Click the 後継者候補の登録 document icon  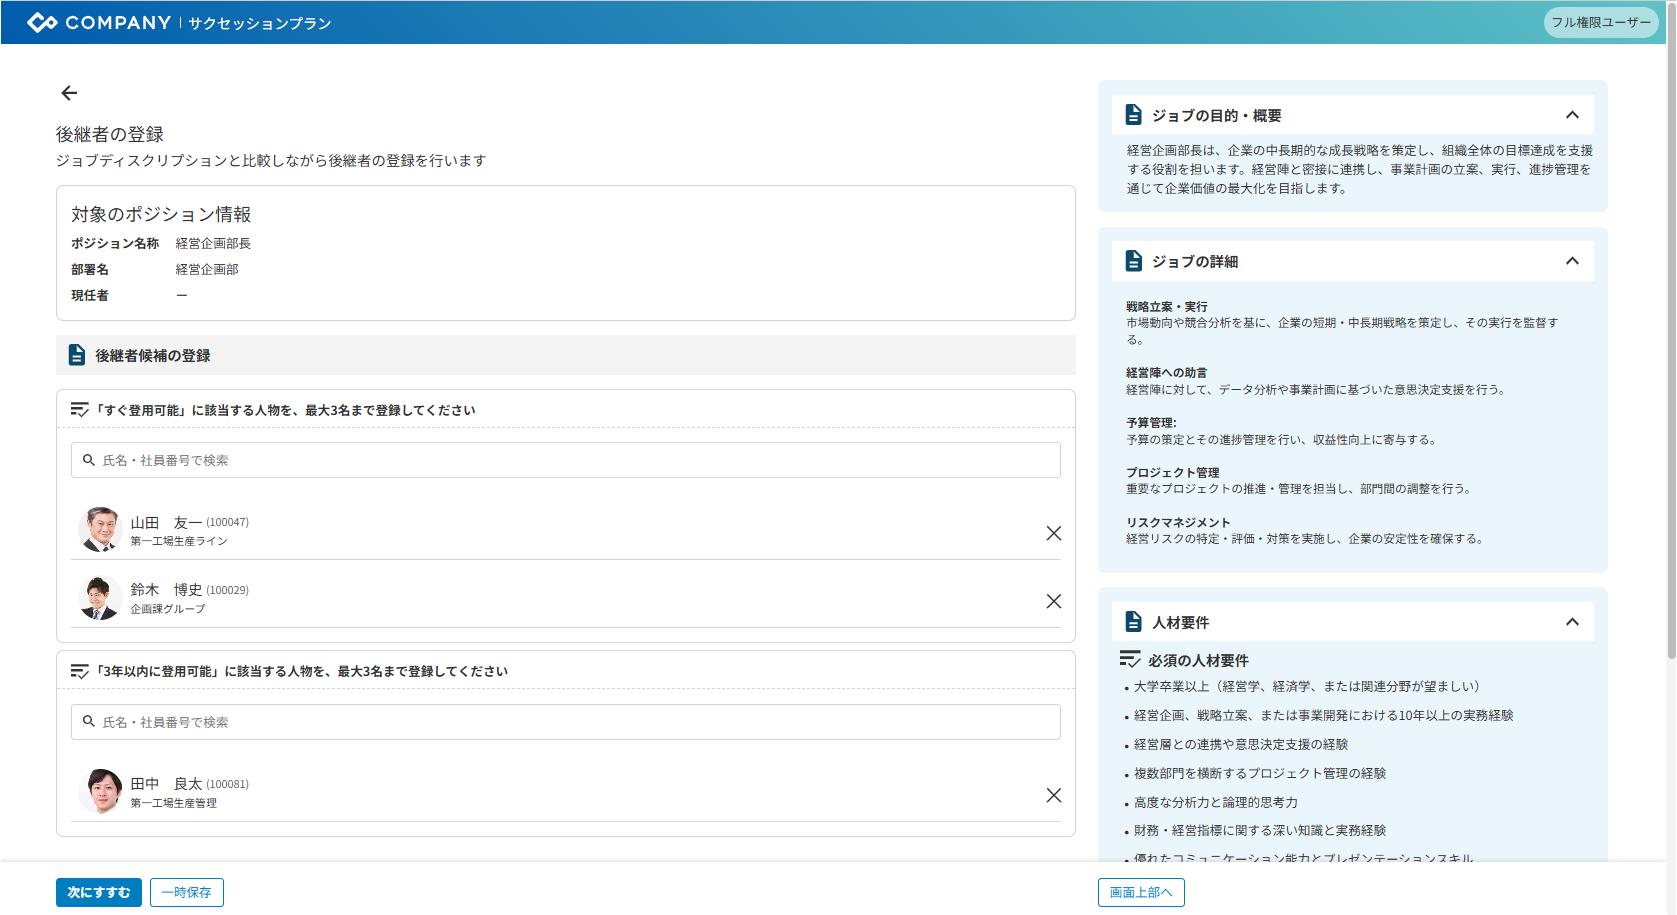(77, 355)
